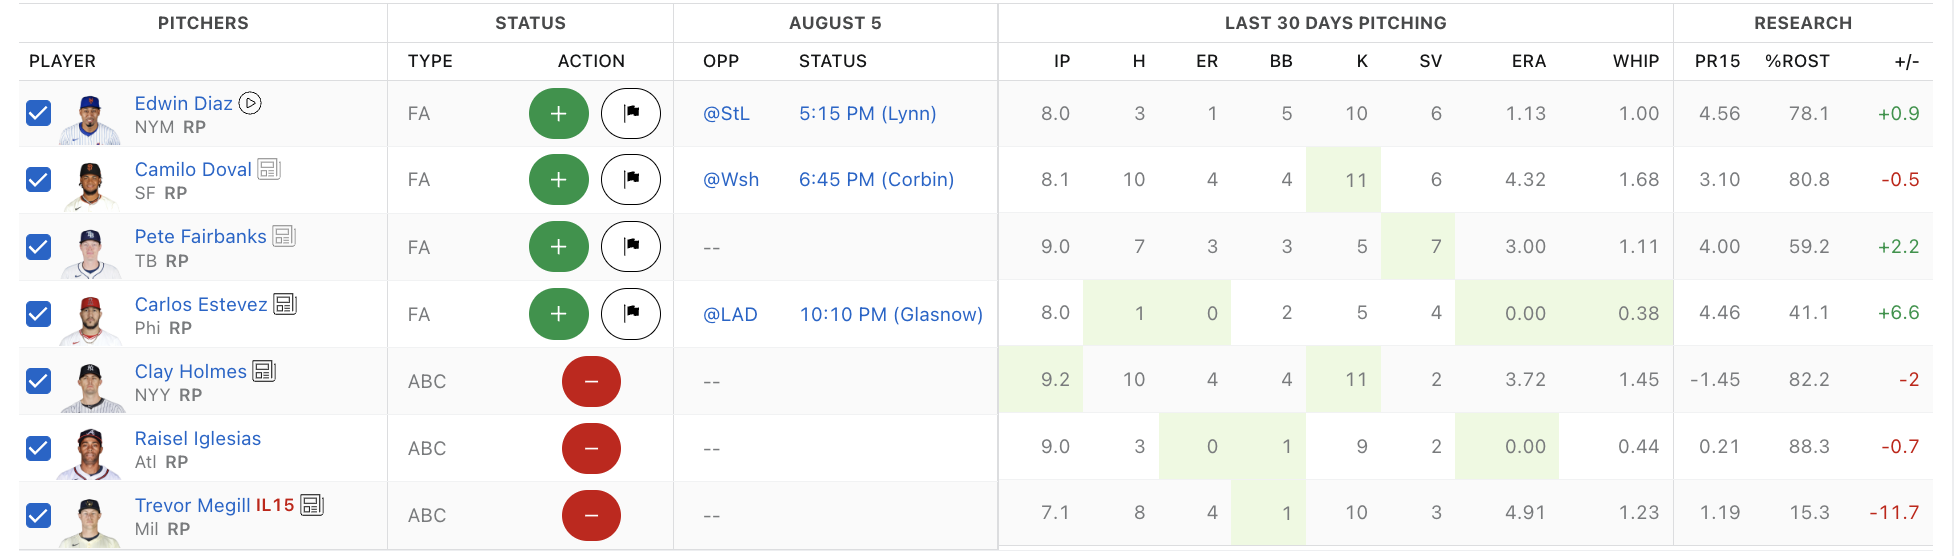
Task: Add Edwin Diaz with green plus button
Action: 558,114
